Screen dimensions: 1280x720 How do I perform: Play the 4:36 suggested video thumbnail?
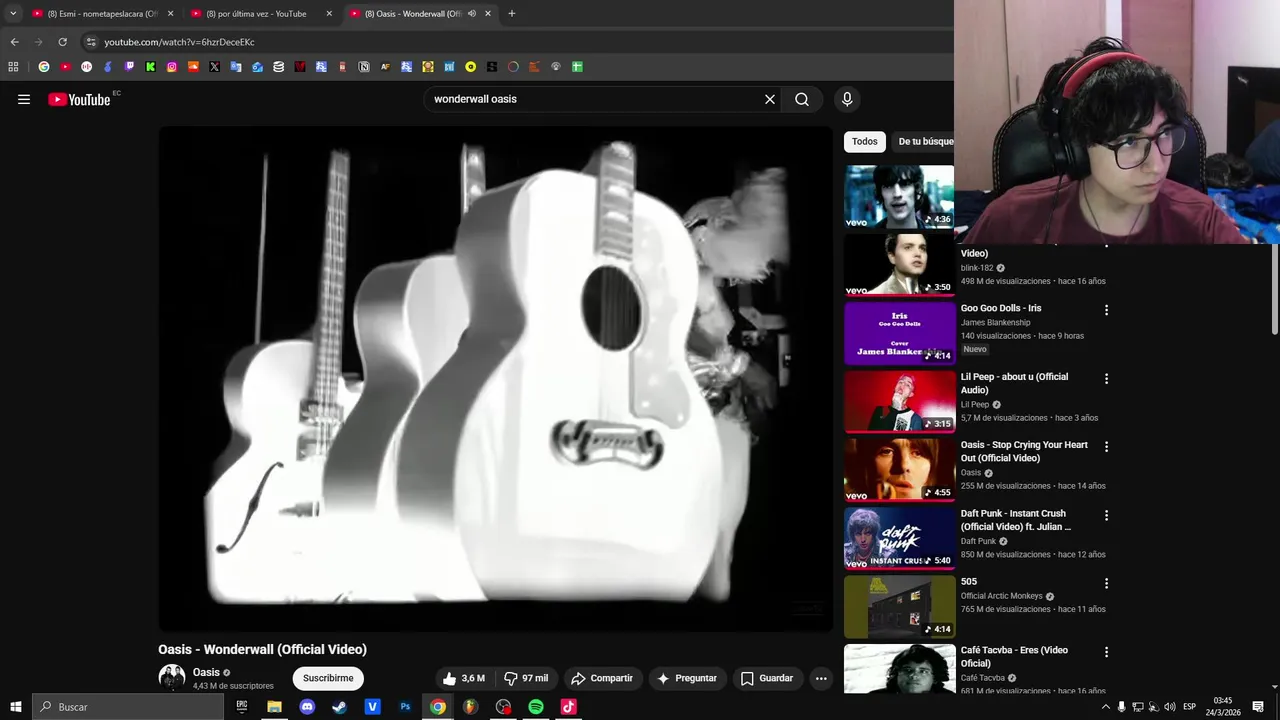pyautogui.click(x=899, y=196)
